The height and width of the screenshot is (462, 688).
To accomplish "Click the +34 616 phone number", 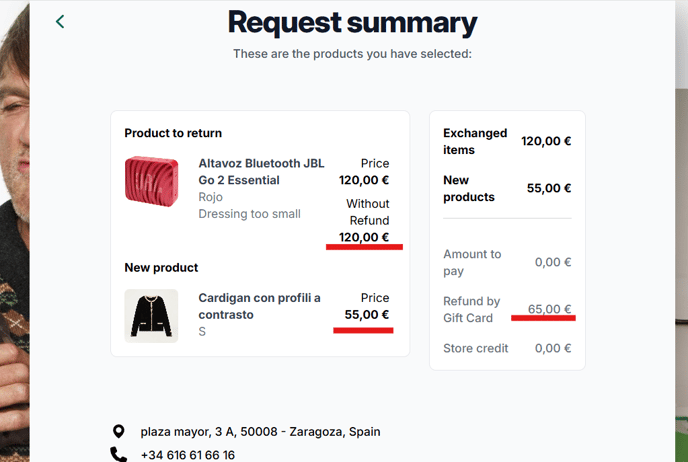I will 187,455.
